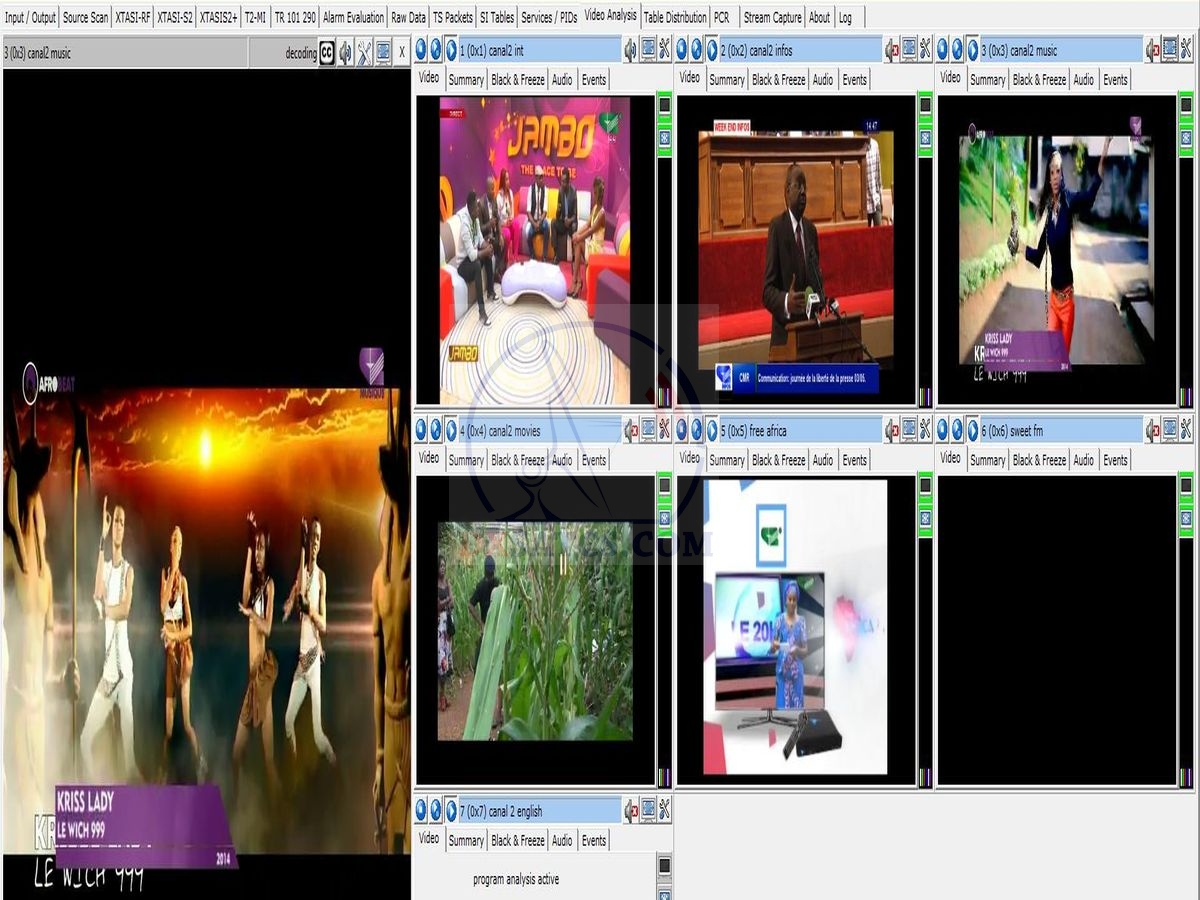Open tools settings for canal2 movies
This screenshot has width=1200, height=900.
[664, 430]
